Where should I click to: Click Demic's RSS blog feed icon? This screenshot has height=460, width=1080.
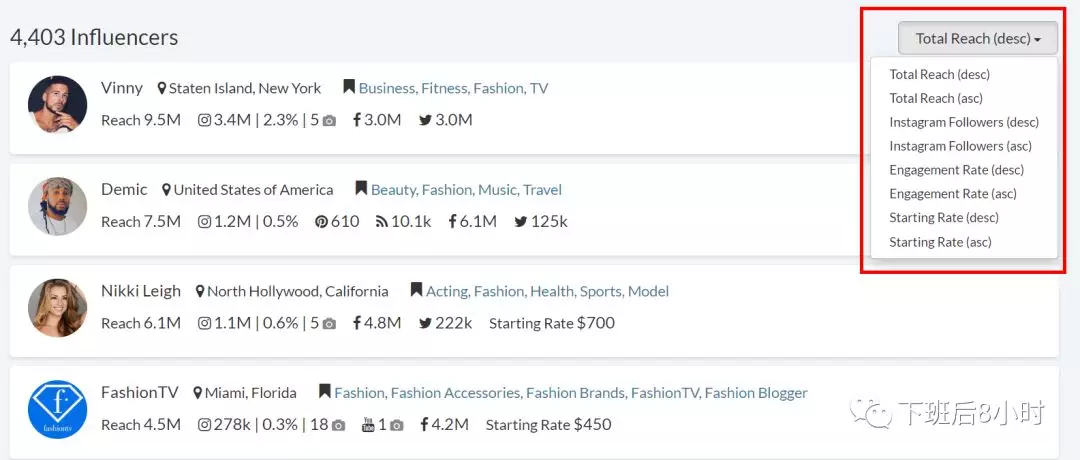tap(381, 222)
